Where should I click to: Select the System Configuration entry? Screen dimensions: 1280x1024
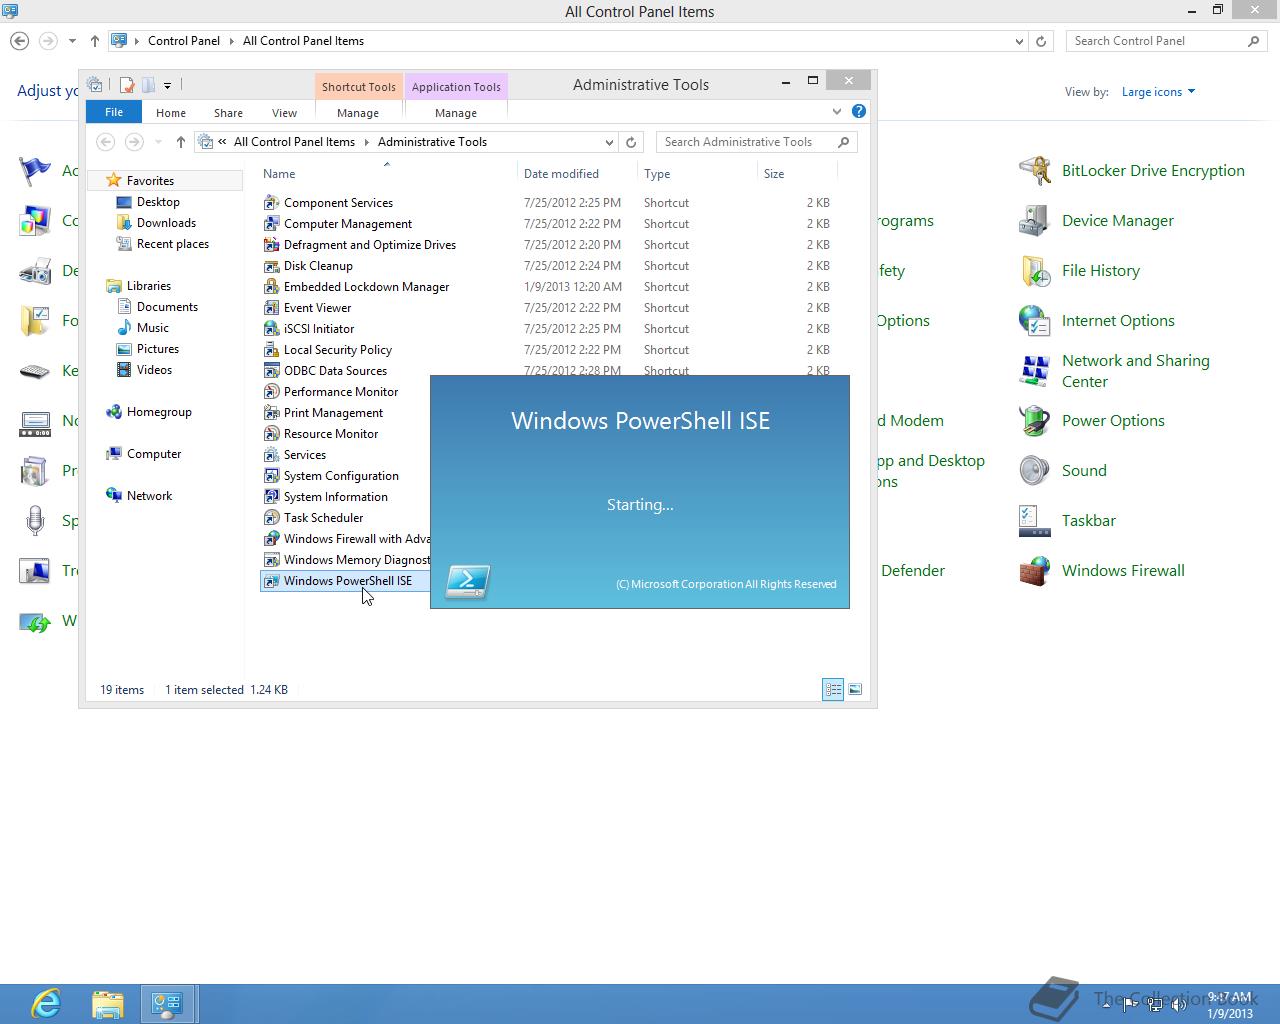341,476
